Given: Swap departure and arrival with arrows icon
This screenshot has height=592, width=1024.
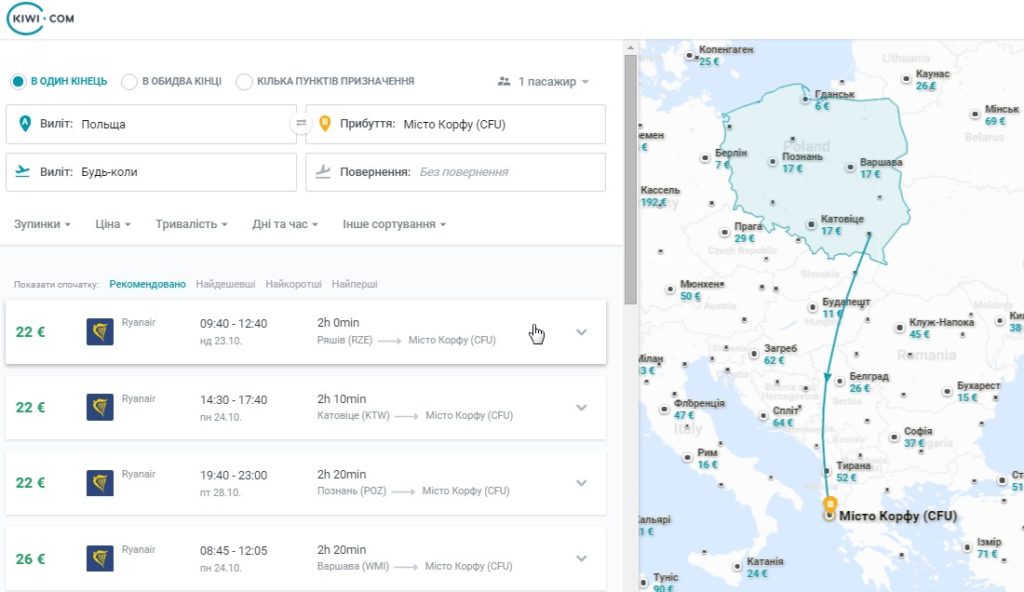Looking at the screenshot, I should 301,122.
